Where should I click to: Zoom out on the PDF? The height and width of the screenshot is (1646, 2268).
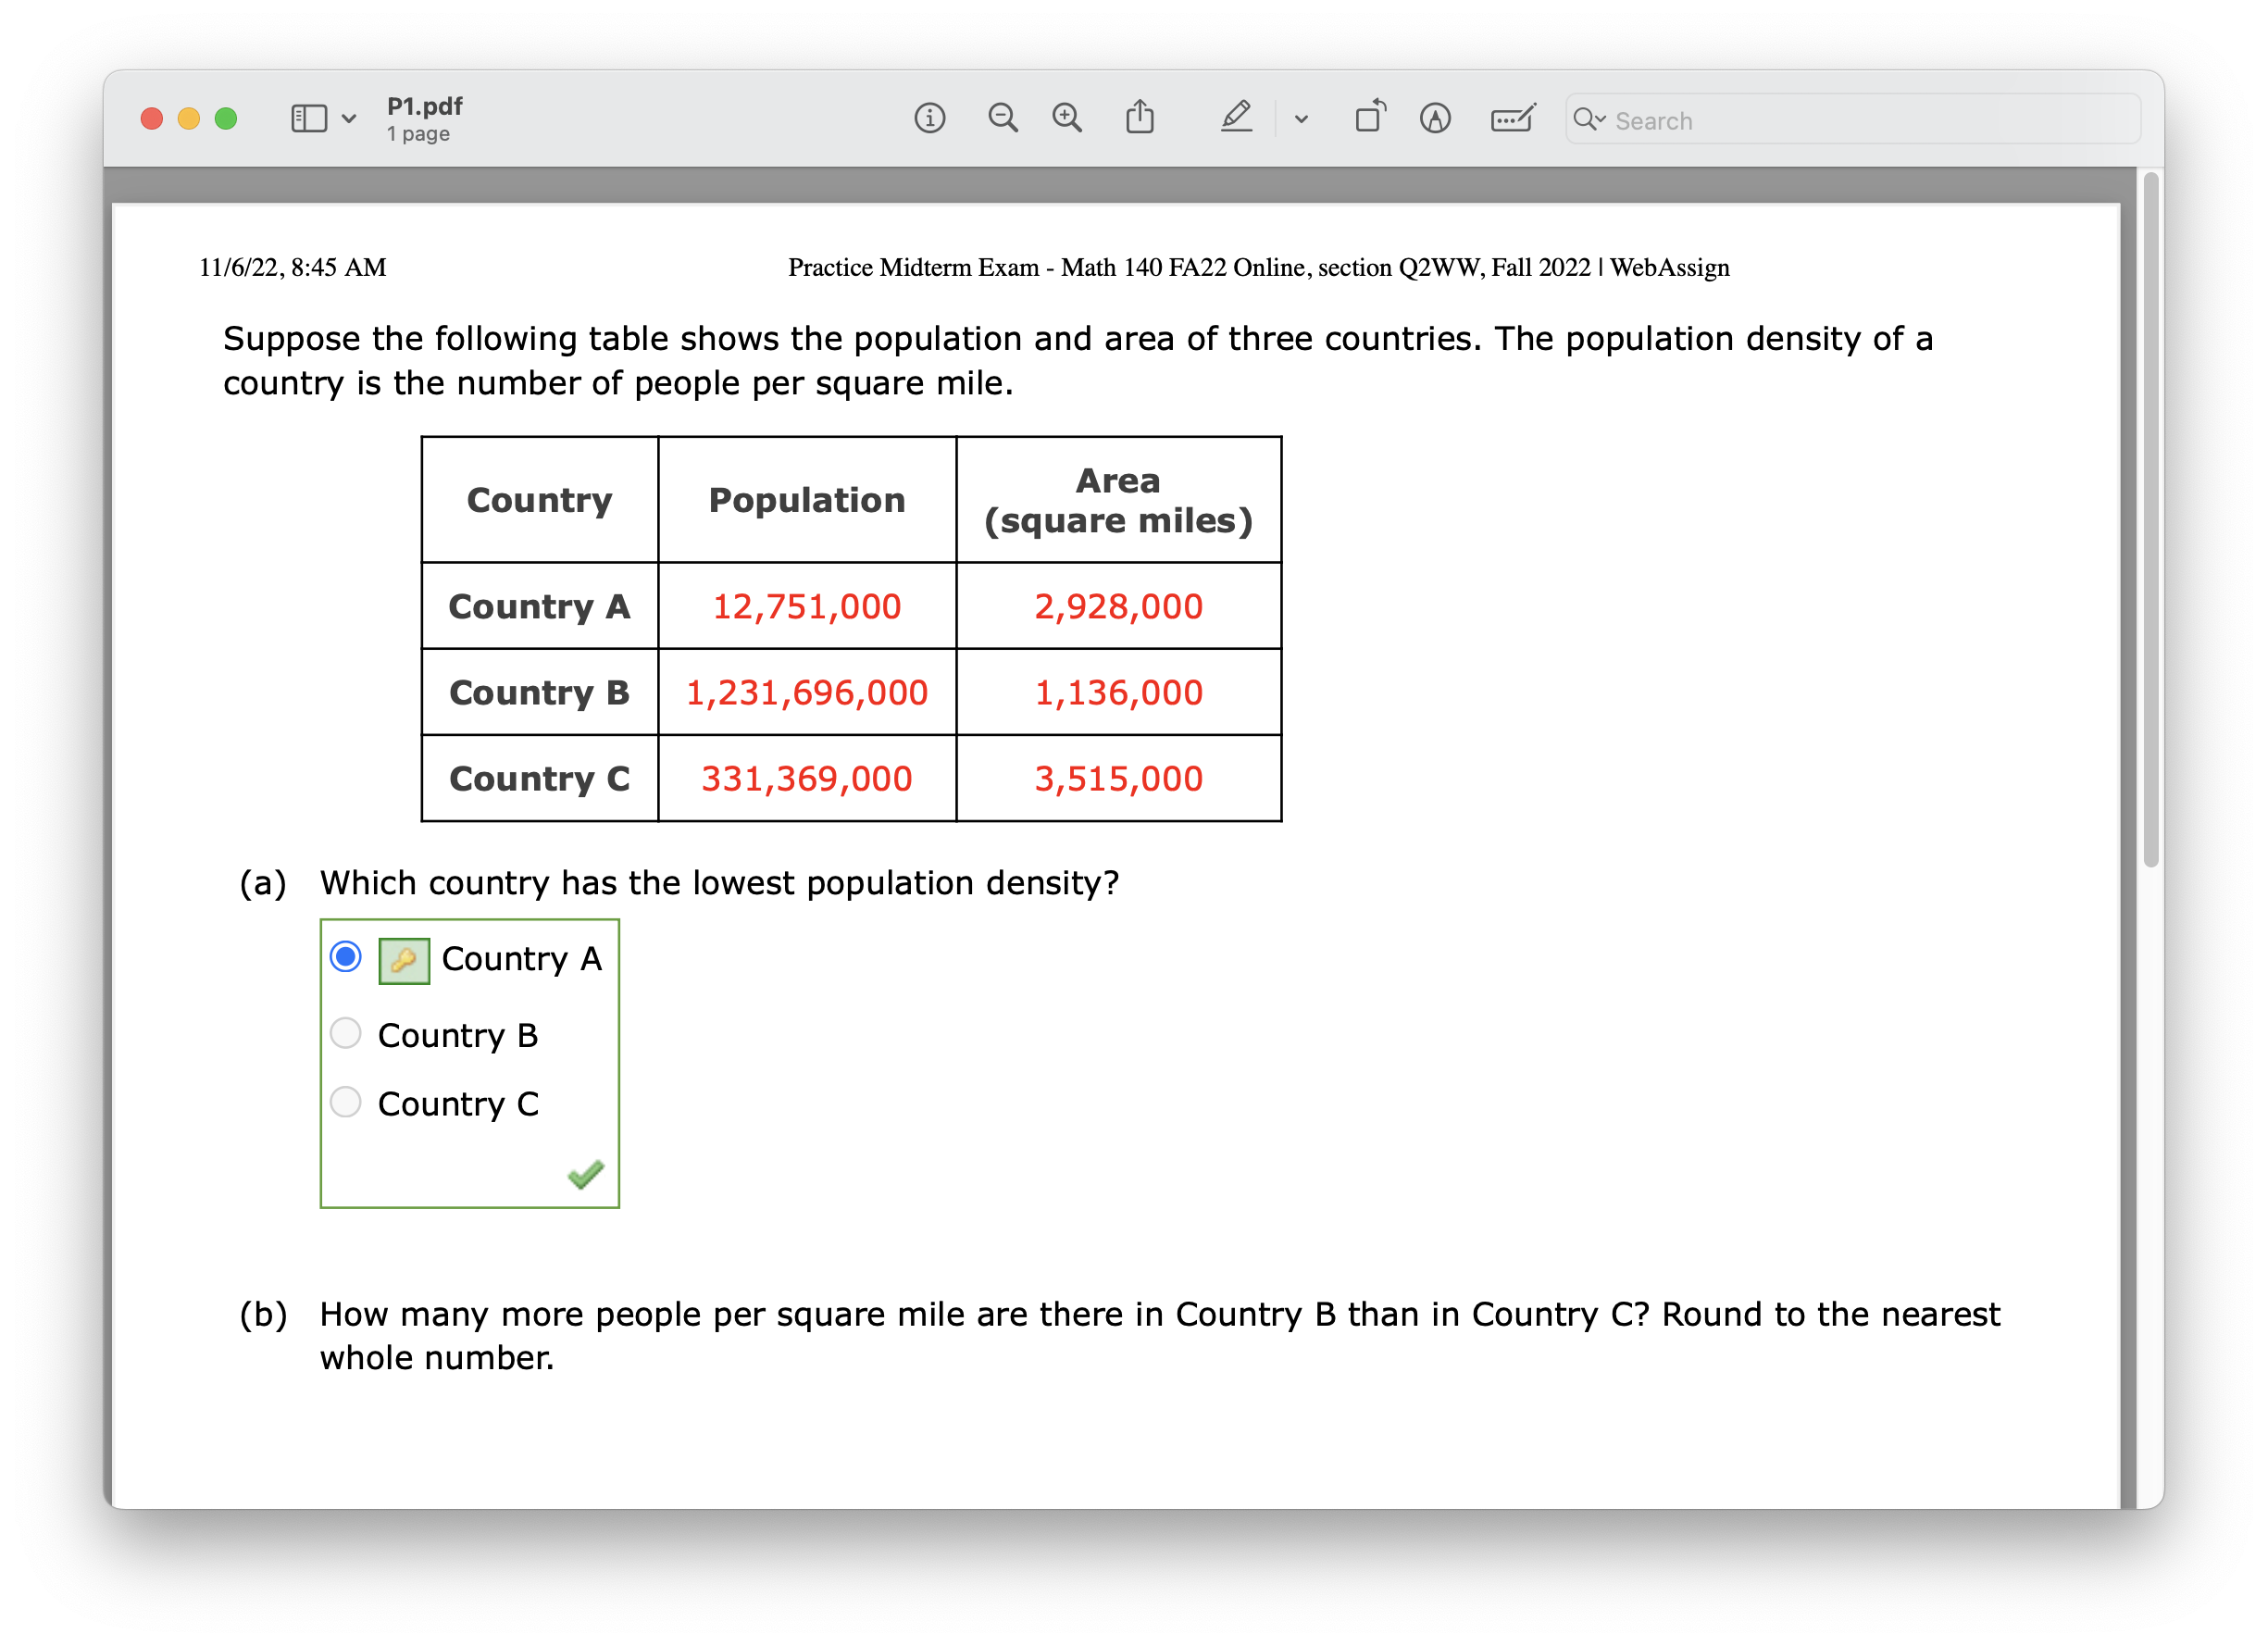(1003, 118)
